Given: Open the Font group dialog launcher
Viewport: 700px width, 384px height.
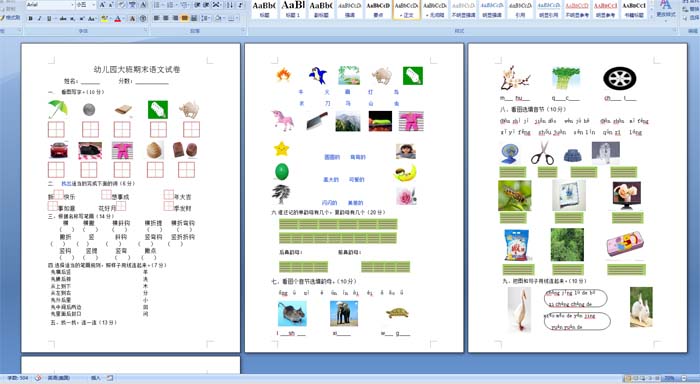Looking at the screenshot, I should [146, 30].
